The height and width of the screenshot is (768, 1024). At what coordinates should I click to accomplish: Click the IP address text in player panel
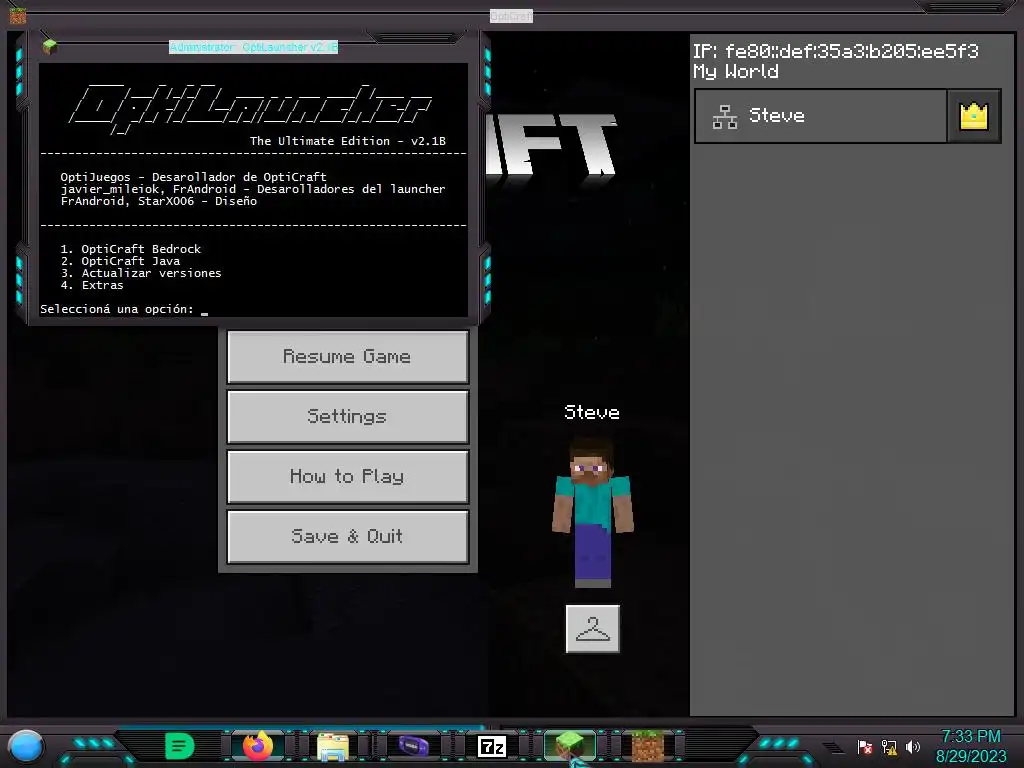(x=836, y=51)
